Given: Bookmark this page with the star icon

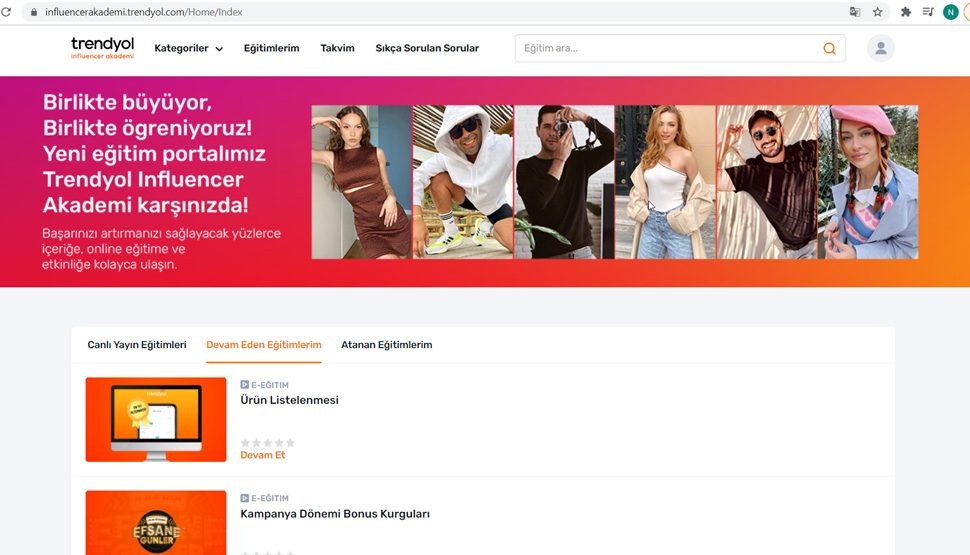Looking at the screenshot, I should [x=877, y=12].
